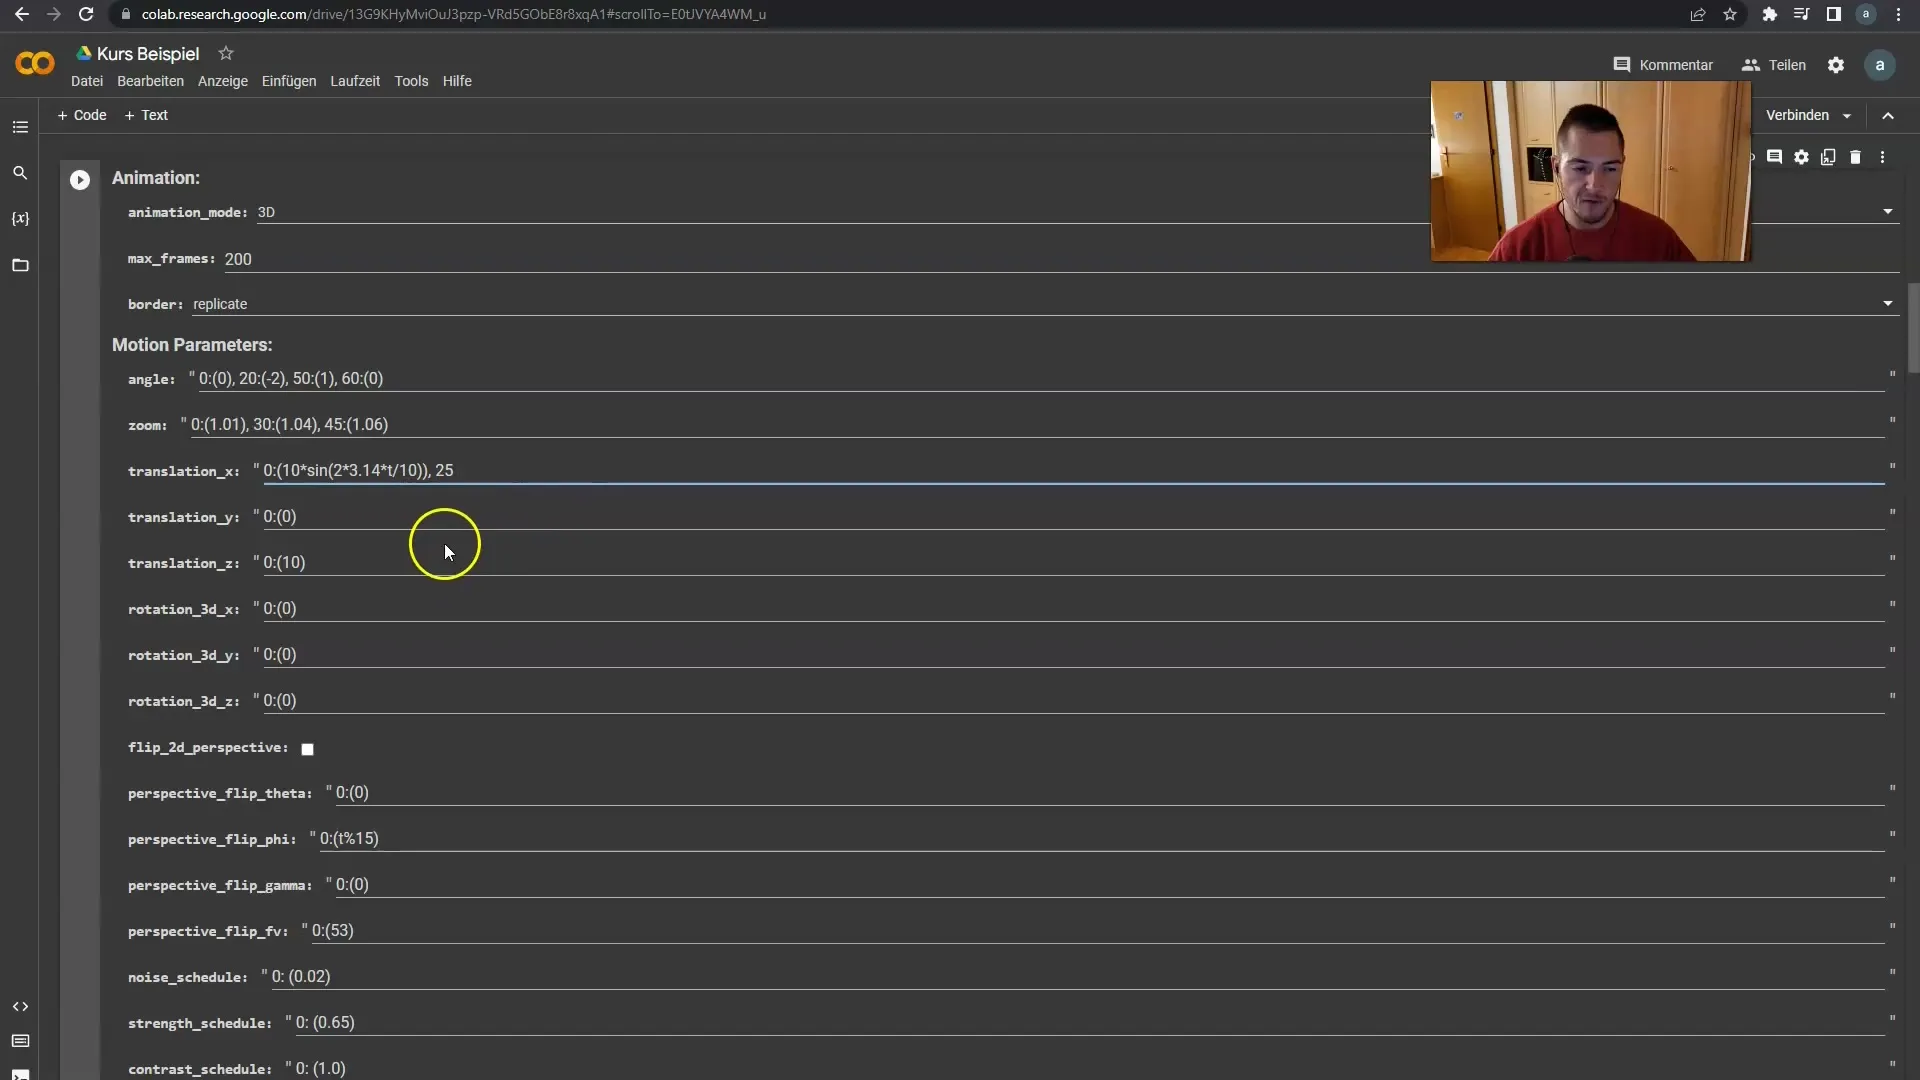Open the account avatar menu

pyautogui.click(x=1880, y=65)
